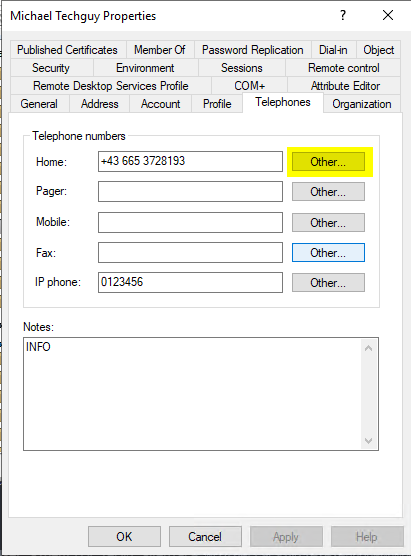This screenshot has height=556, width=411.
Task: Discard changes with the Cancel button
Action: (205, 536)
